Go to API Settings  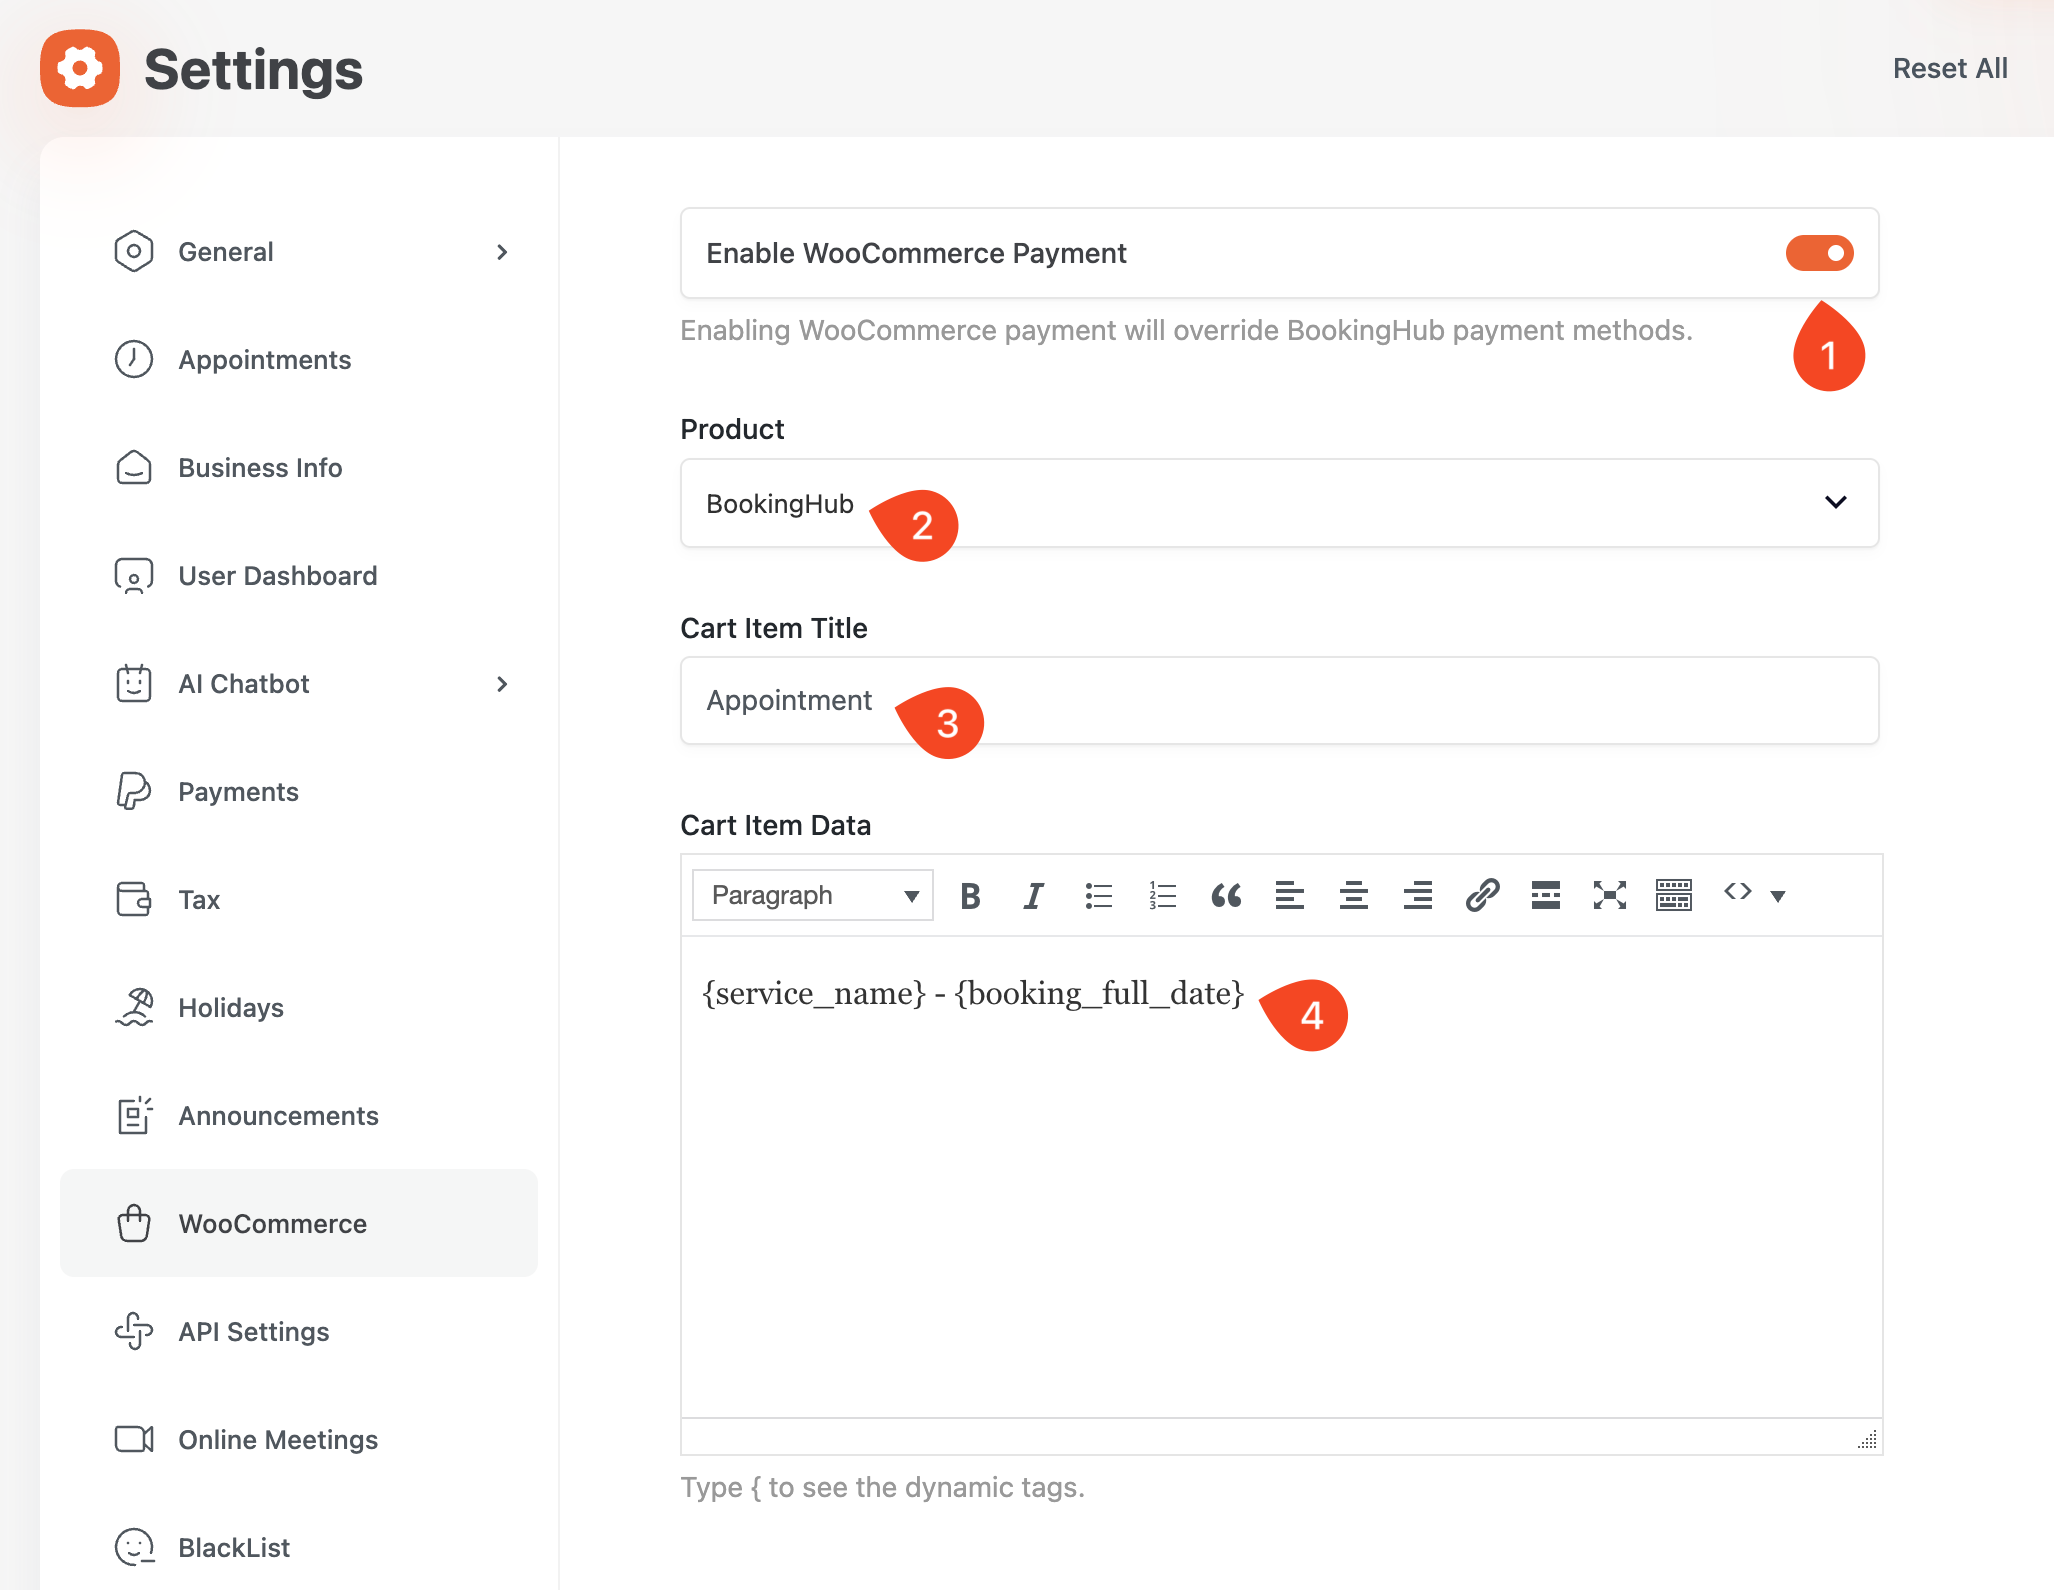pos(253,1332)
